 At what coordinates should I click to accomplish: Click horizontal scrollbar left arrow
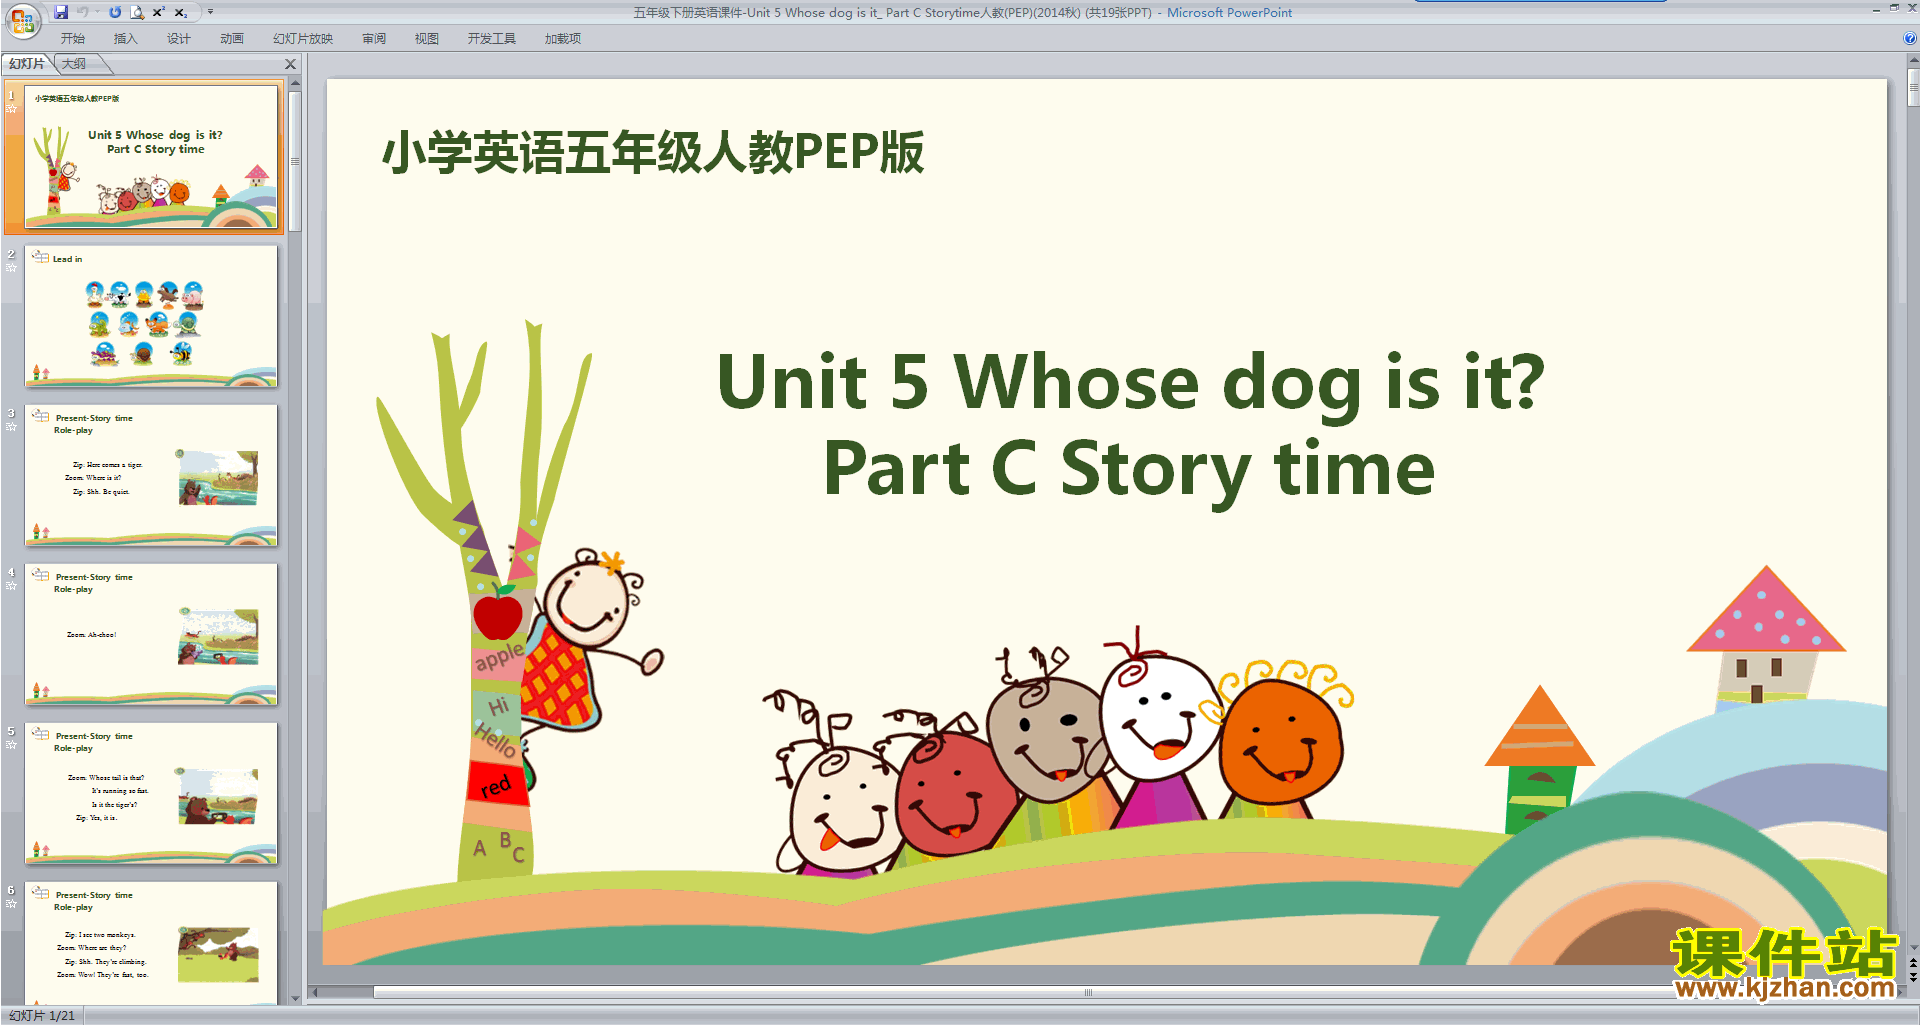[x=315, y=993]
